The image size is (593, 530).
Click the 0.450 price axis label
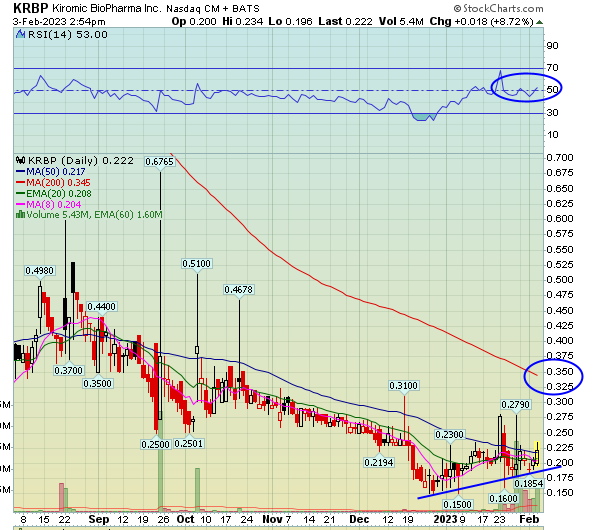point(560,311)
